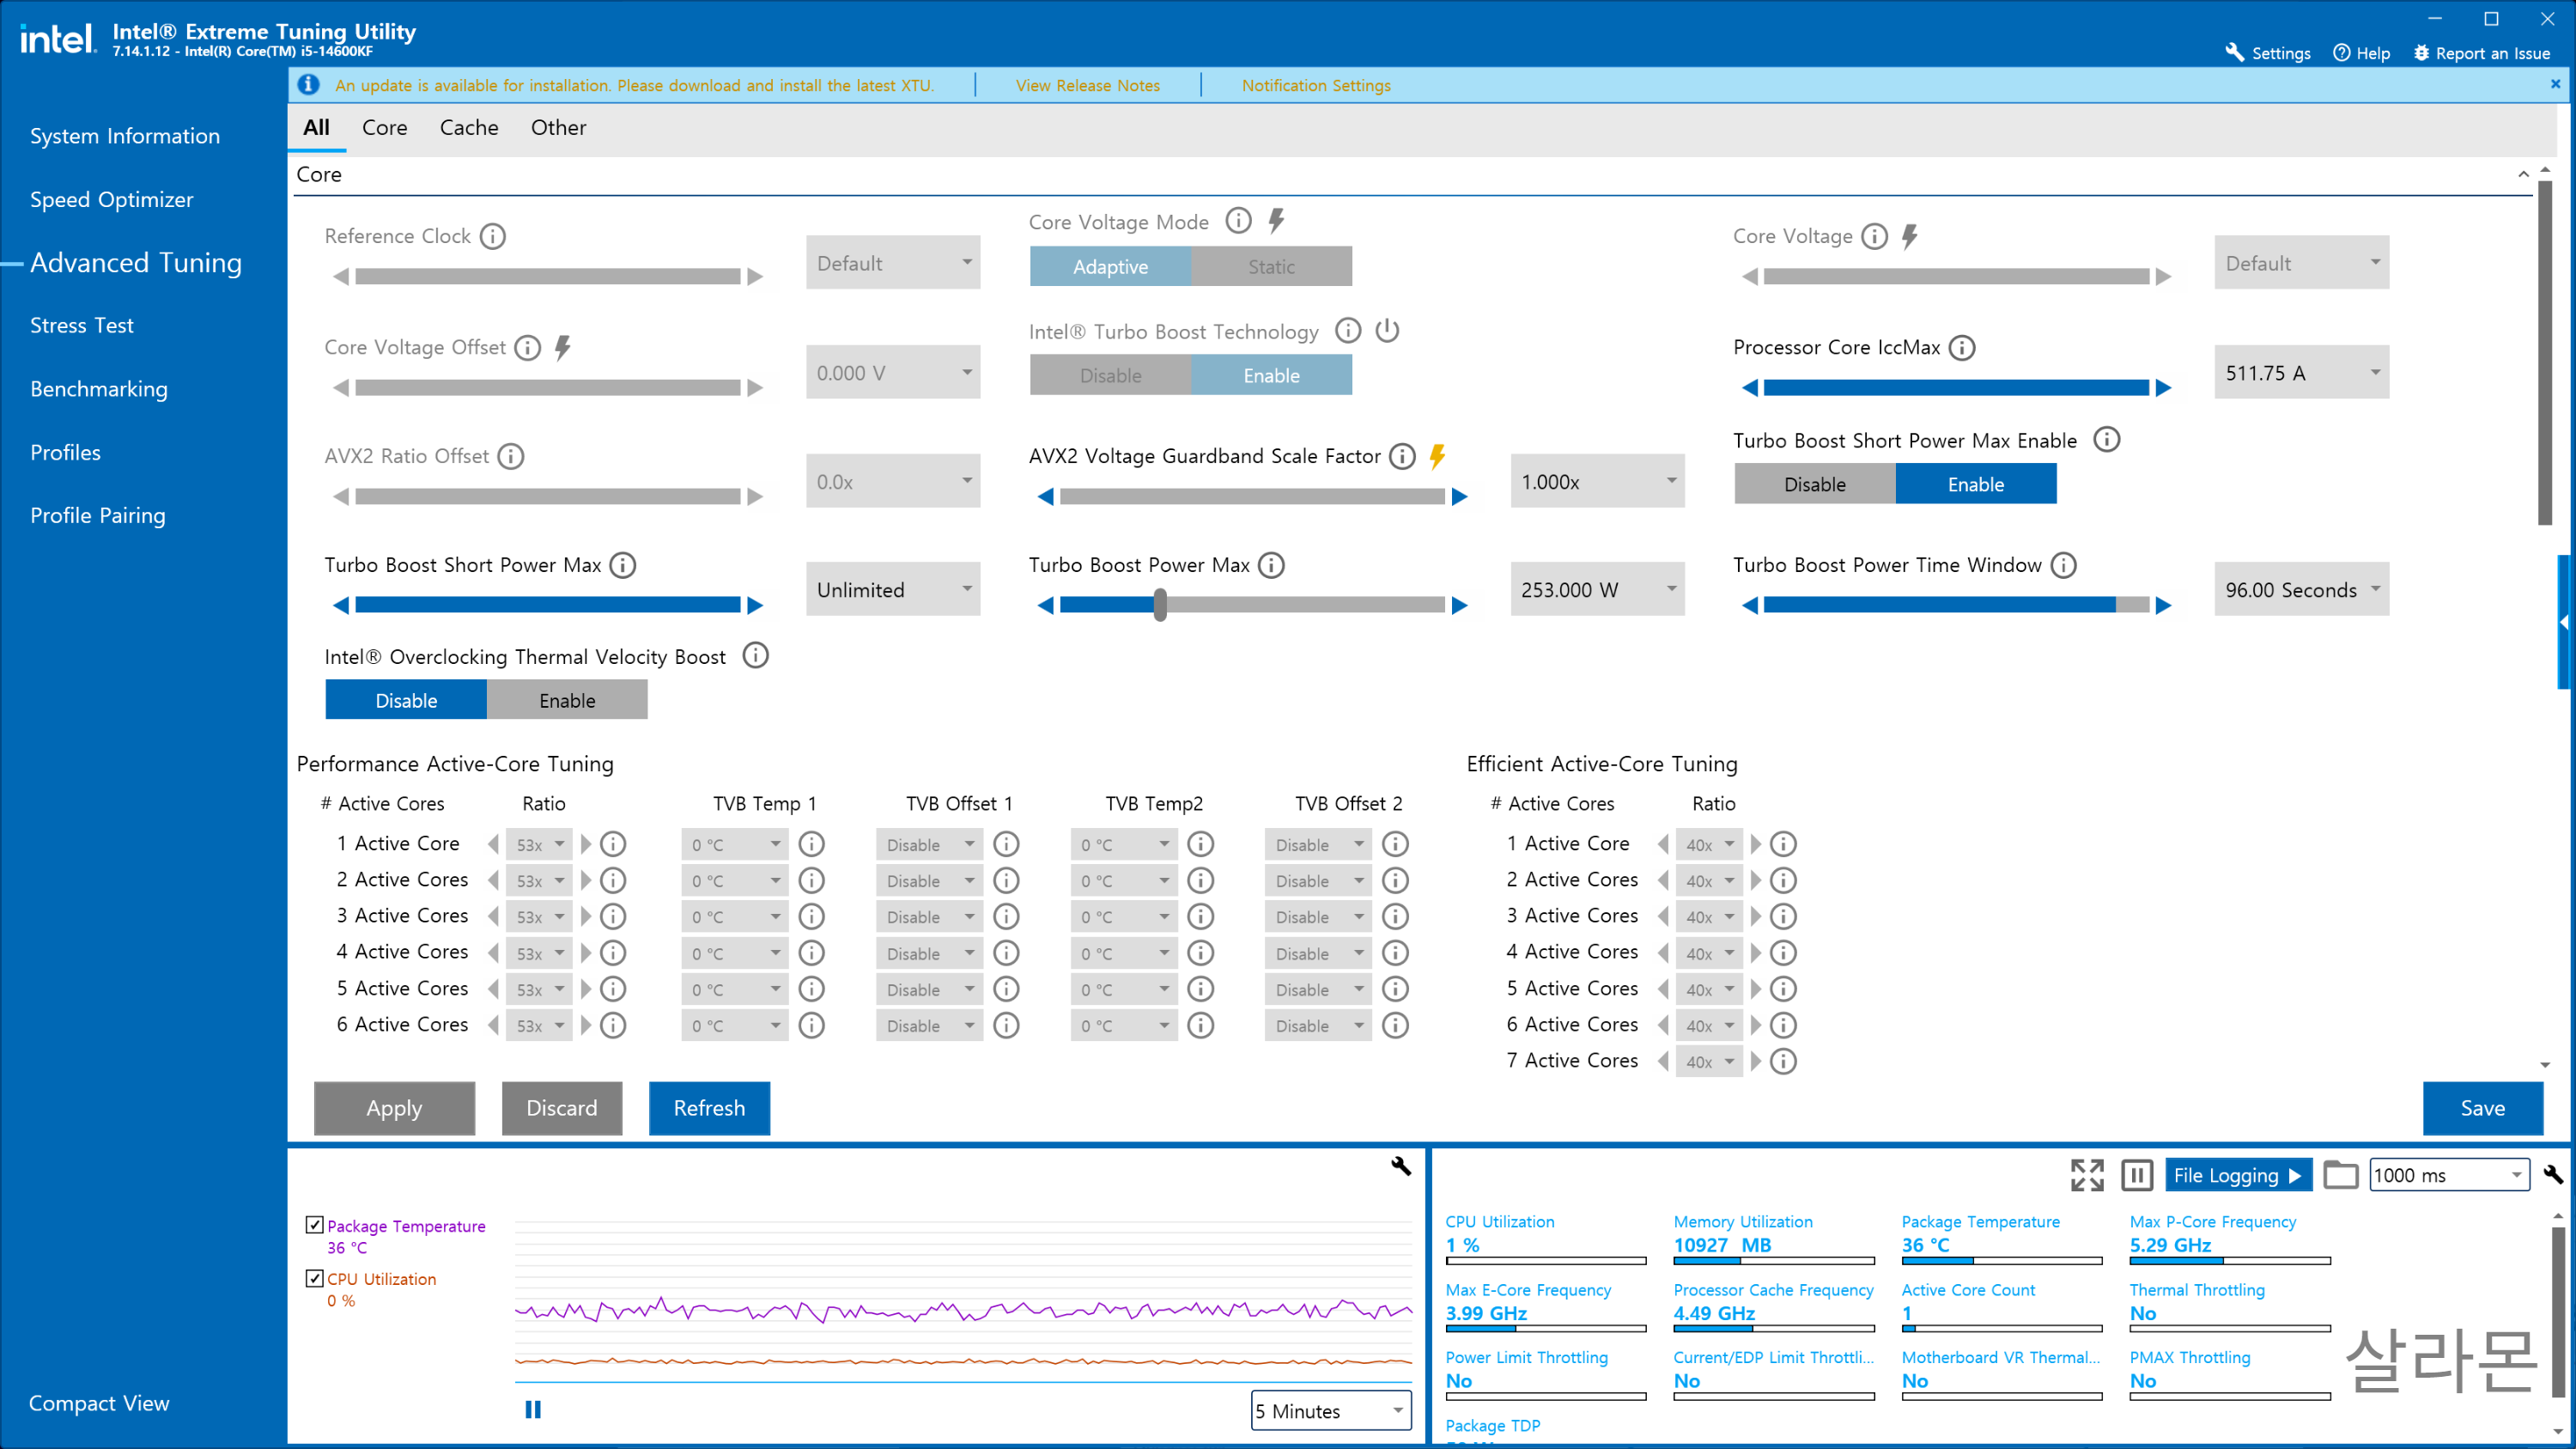The height and width of the screenshot is (1449, 2576).
Task: Pause the graph with the blue pause button
Action: [533, 1410]
